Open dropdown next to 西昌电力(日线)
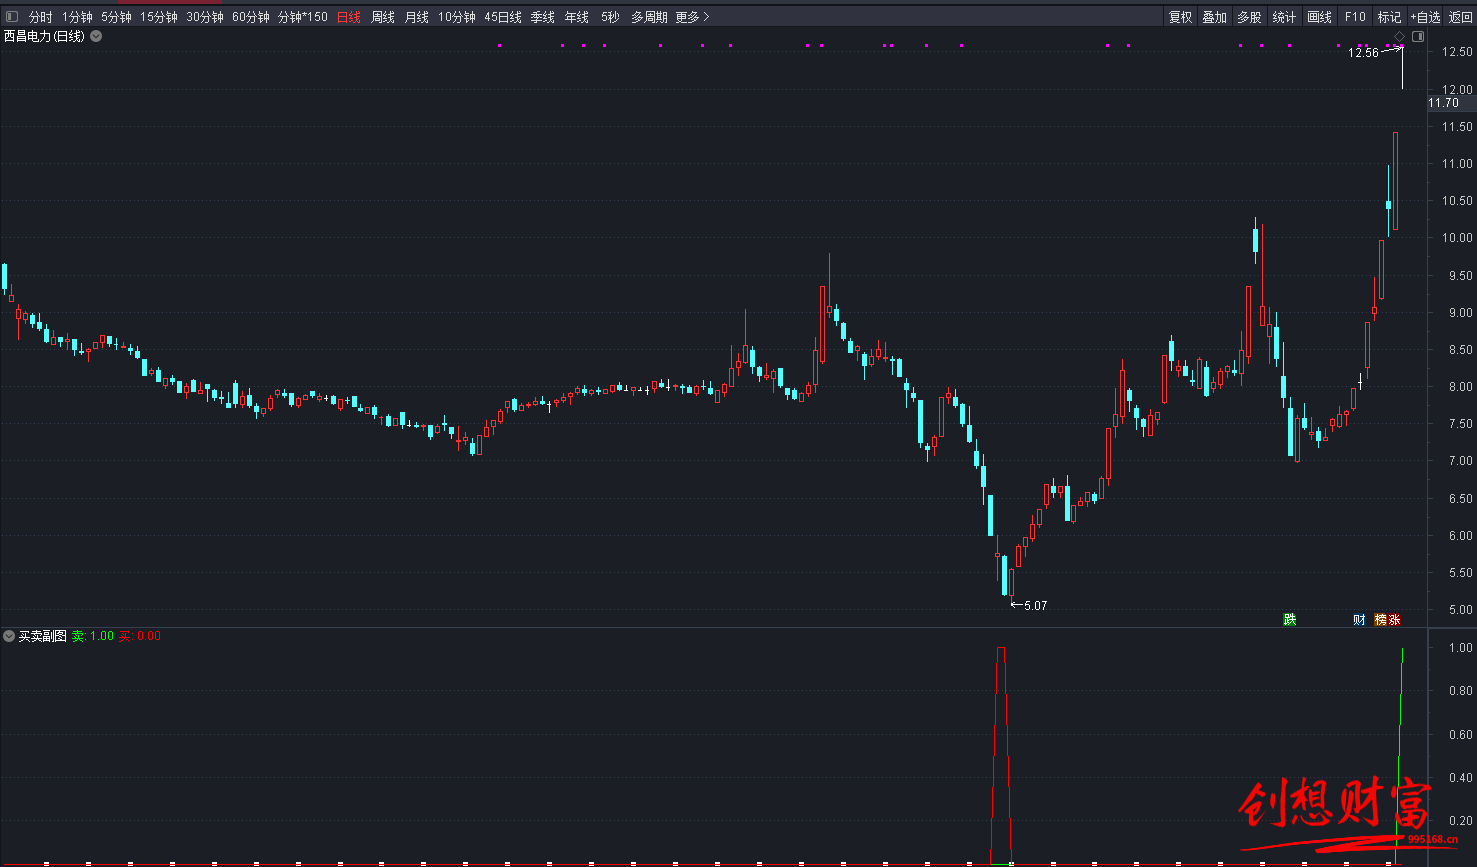 click(x=96, y=36)
